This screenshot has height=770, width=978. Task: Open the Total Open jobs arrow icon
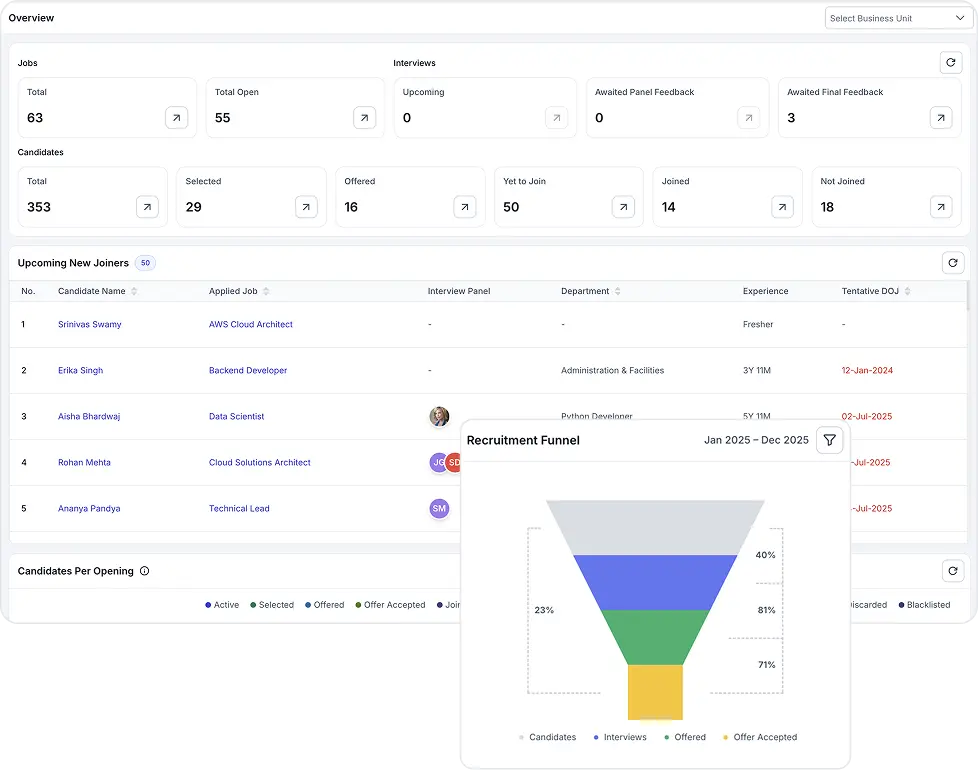pos(364,118)
